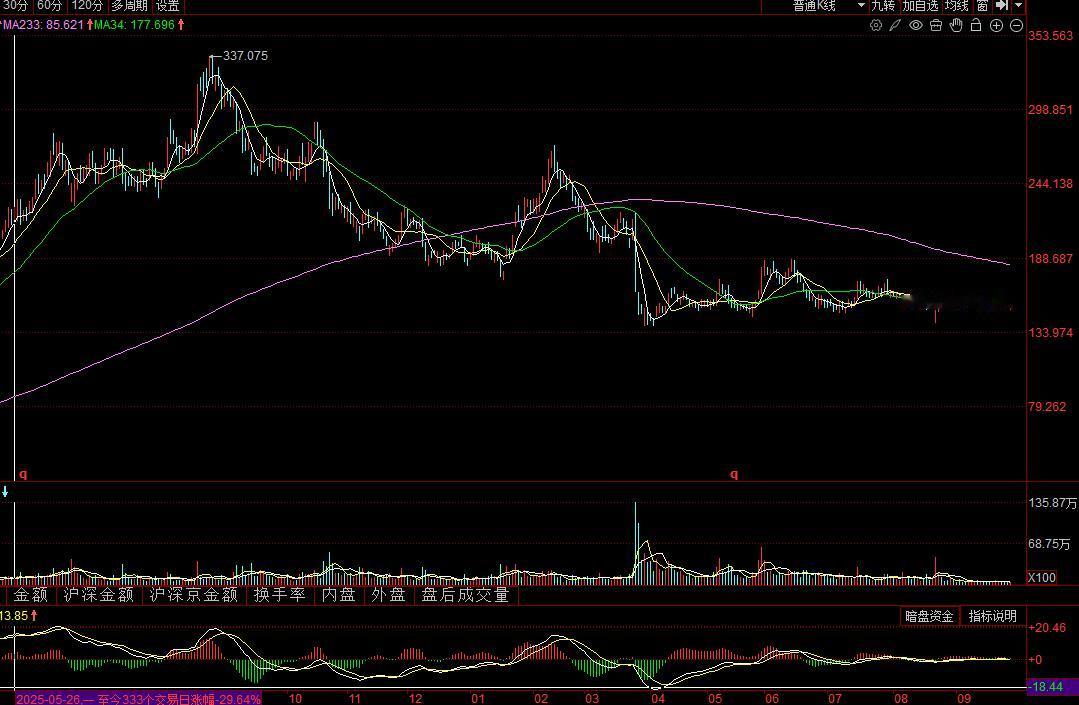
Task: Switch to the 60分 period tab
Action: (49, 6)
